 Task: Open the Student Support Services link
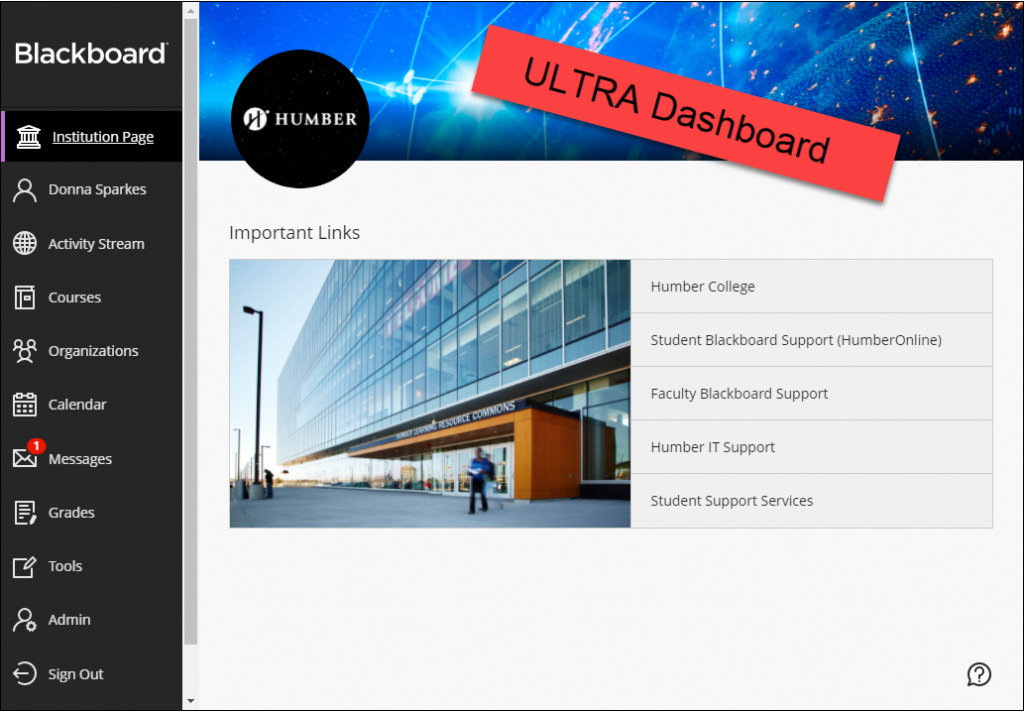pos(811,501)
